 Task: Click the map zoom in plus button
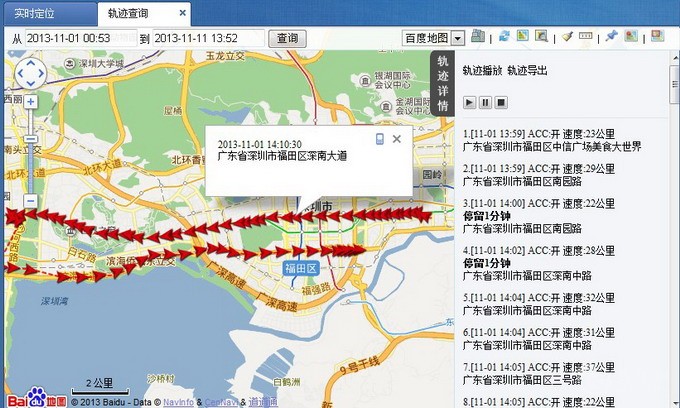(x=31, y=102)
